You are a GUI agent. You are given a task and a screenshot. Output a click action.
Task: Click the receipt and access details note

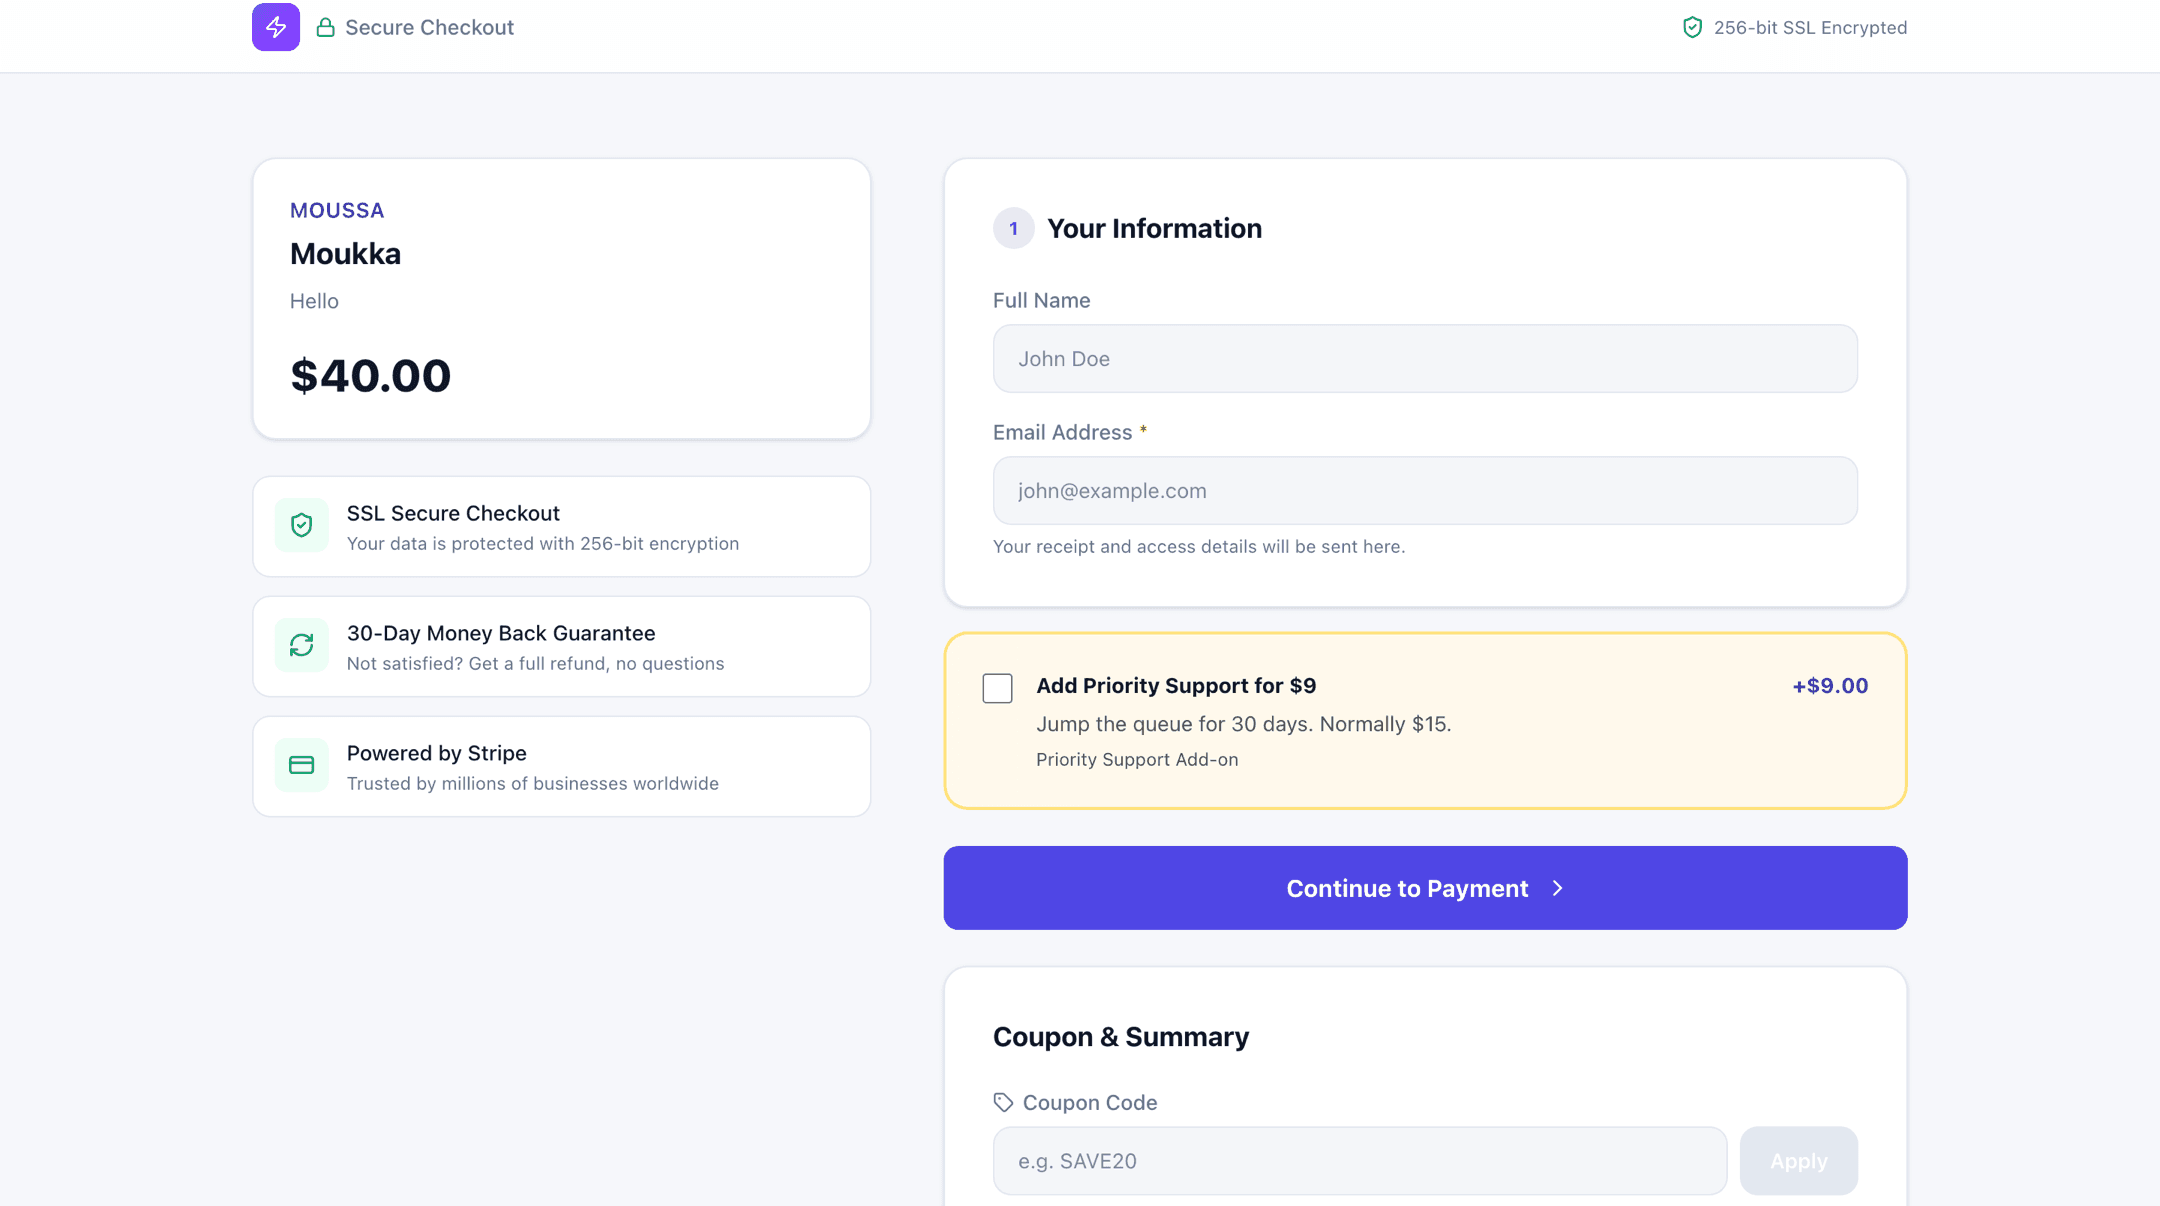pyautogui.click(x=1199, y=546)
